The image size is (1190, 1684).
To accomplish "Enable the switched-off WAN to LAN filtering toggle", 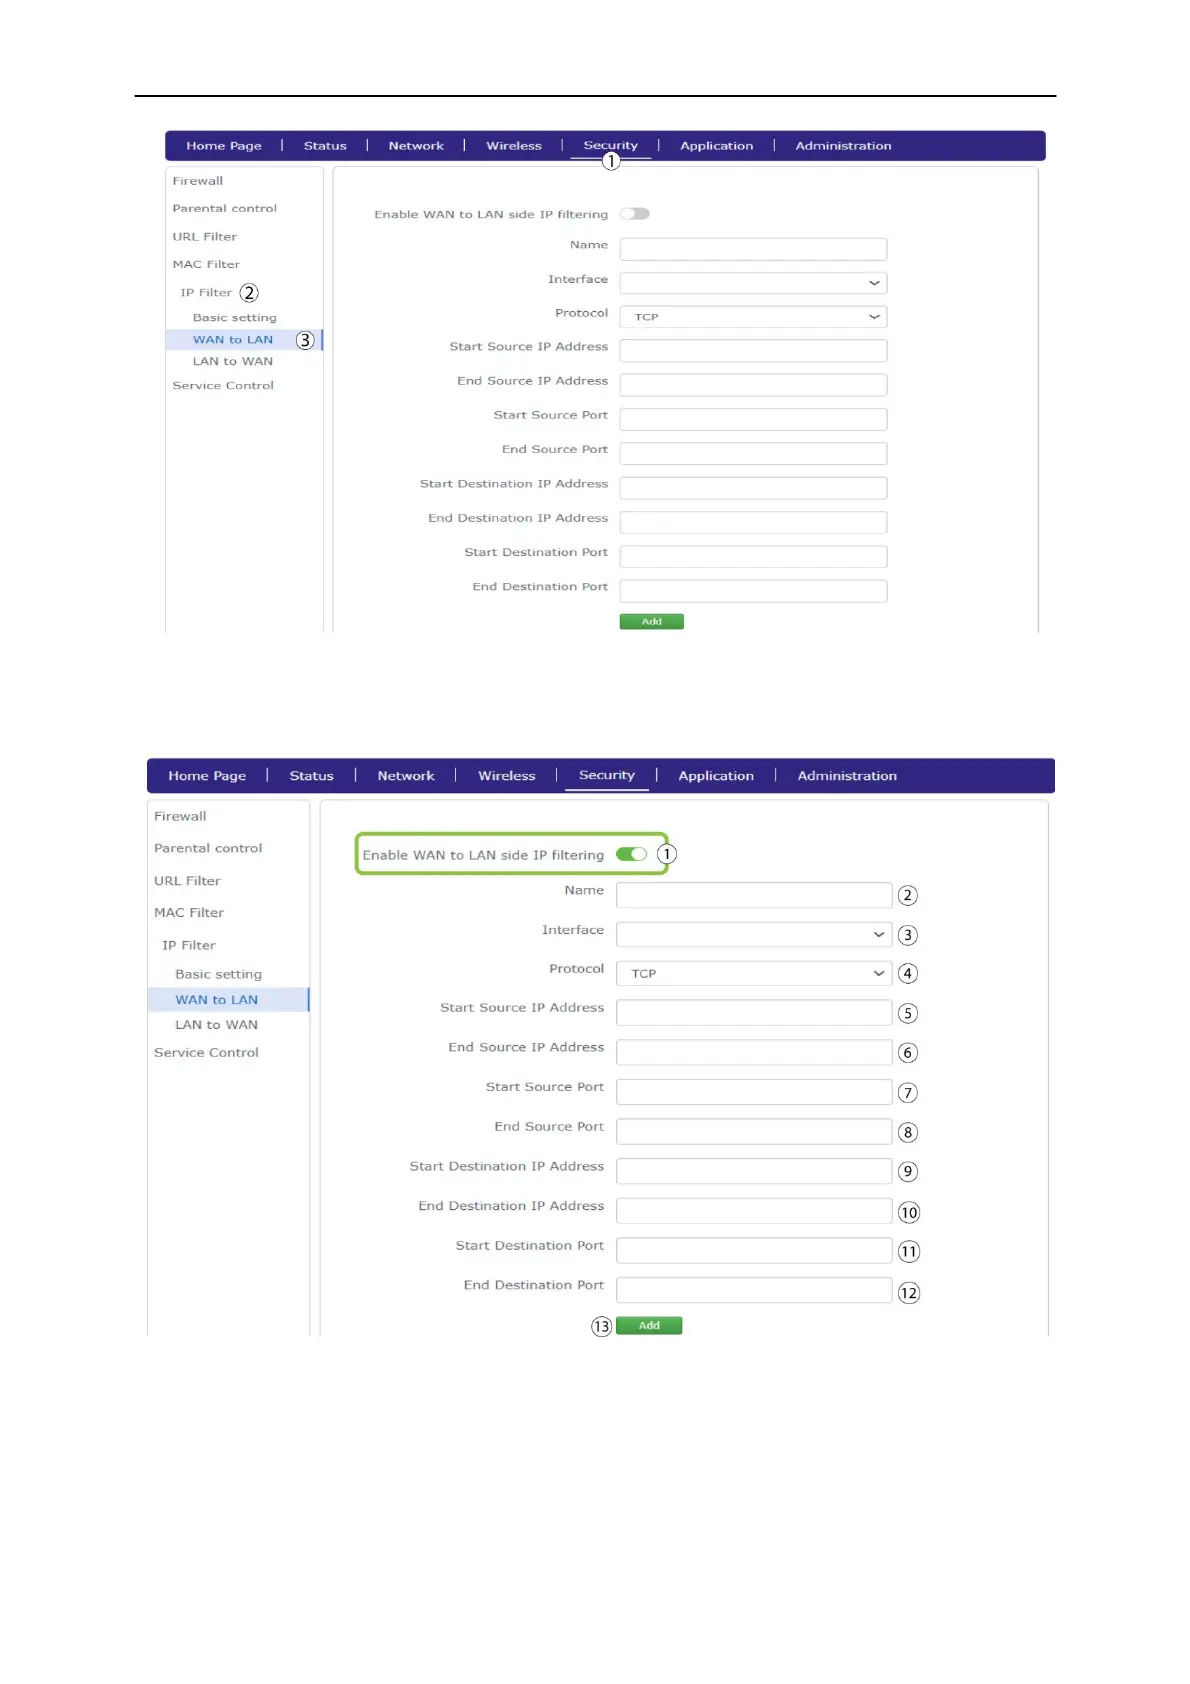I will point(635,214).
